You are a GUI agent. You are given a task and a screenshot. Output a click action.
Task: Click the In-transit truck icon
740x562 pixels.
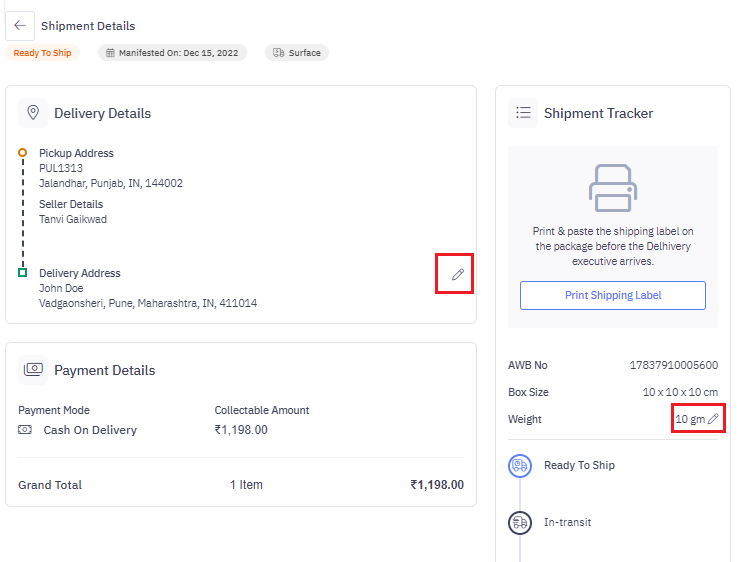click(520, 523)
